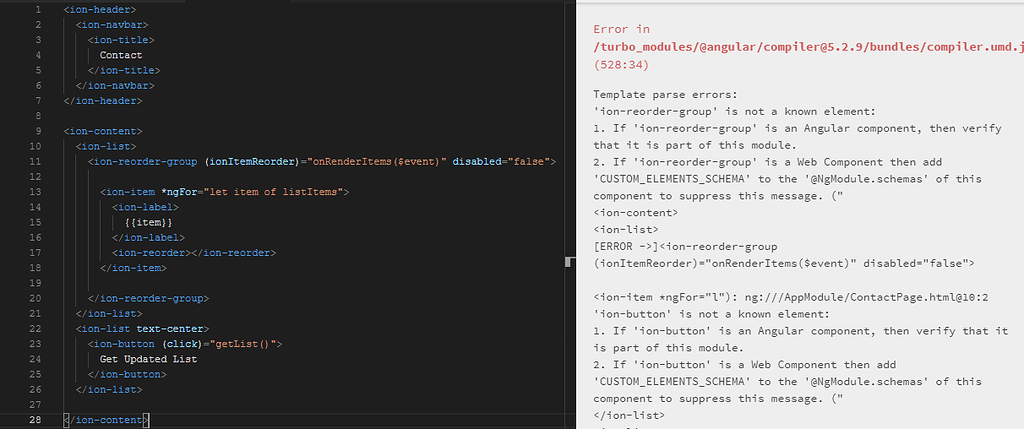Click the "getList()" handler string

(x=246, y=343)
